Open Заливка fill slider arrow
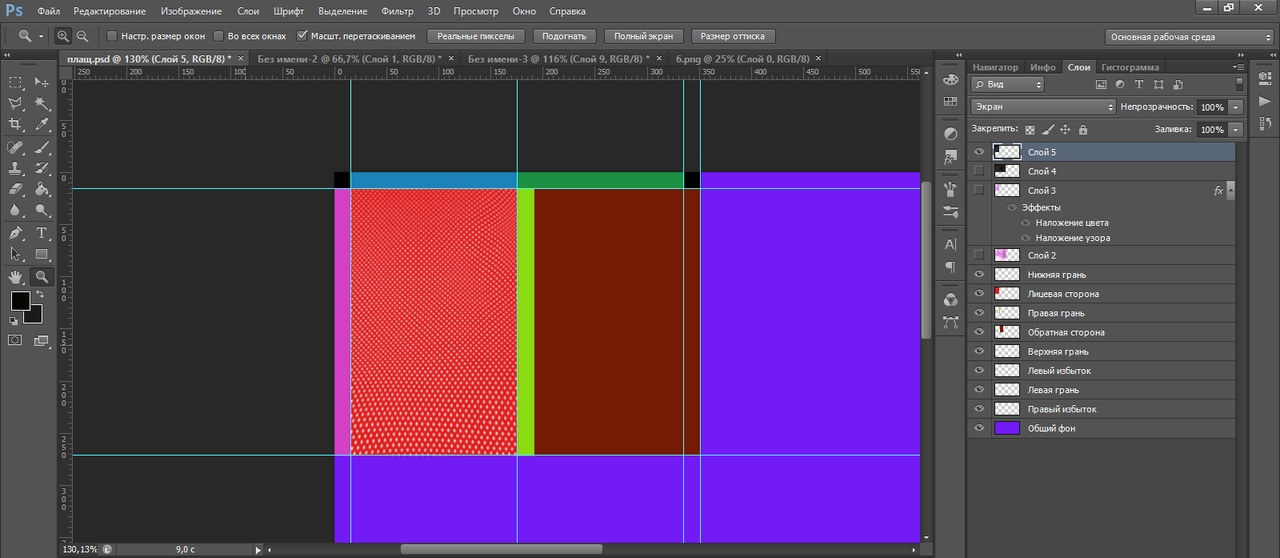The width and height of the screenshot is (1280, 558). coord(1236,130)
